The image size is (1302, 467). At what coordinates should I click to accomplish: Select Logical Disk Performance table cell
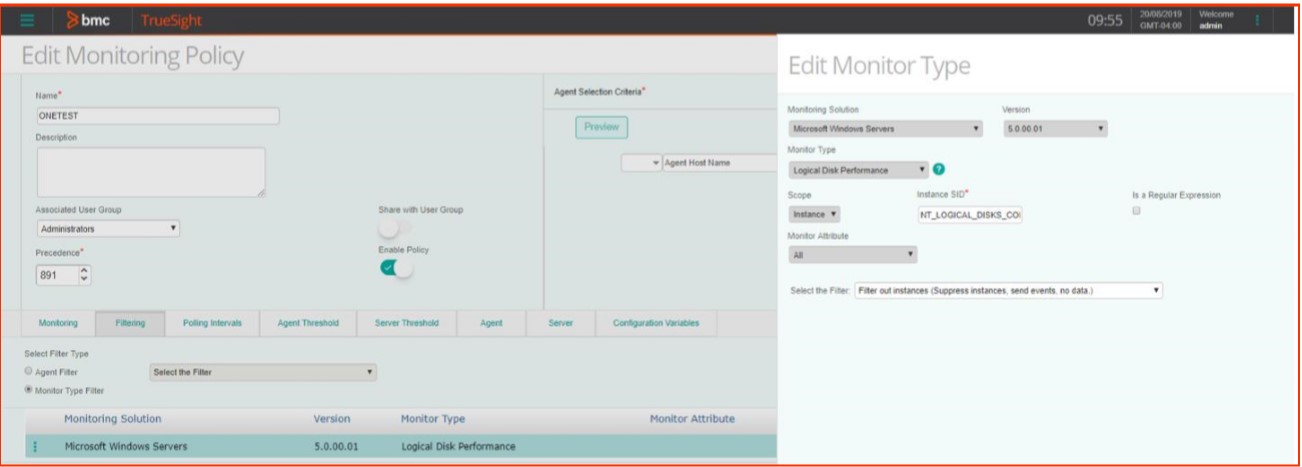(458, 446)
